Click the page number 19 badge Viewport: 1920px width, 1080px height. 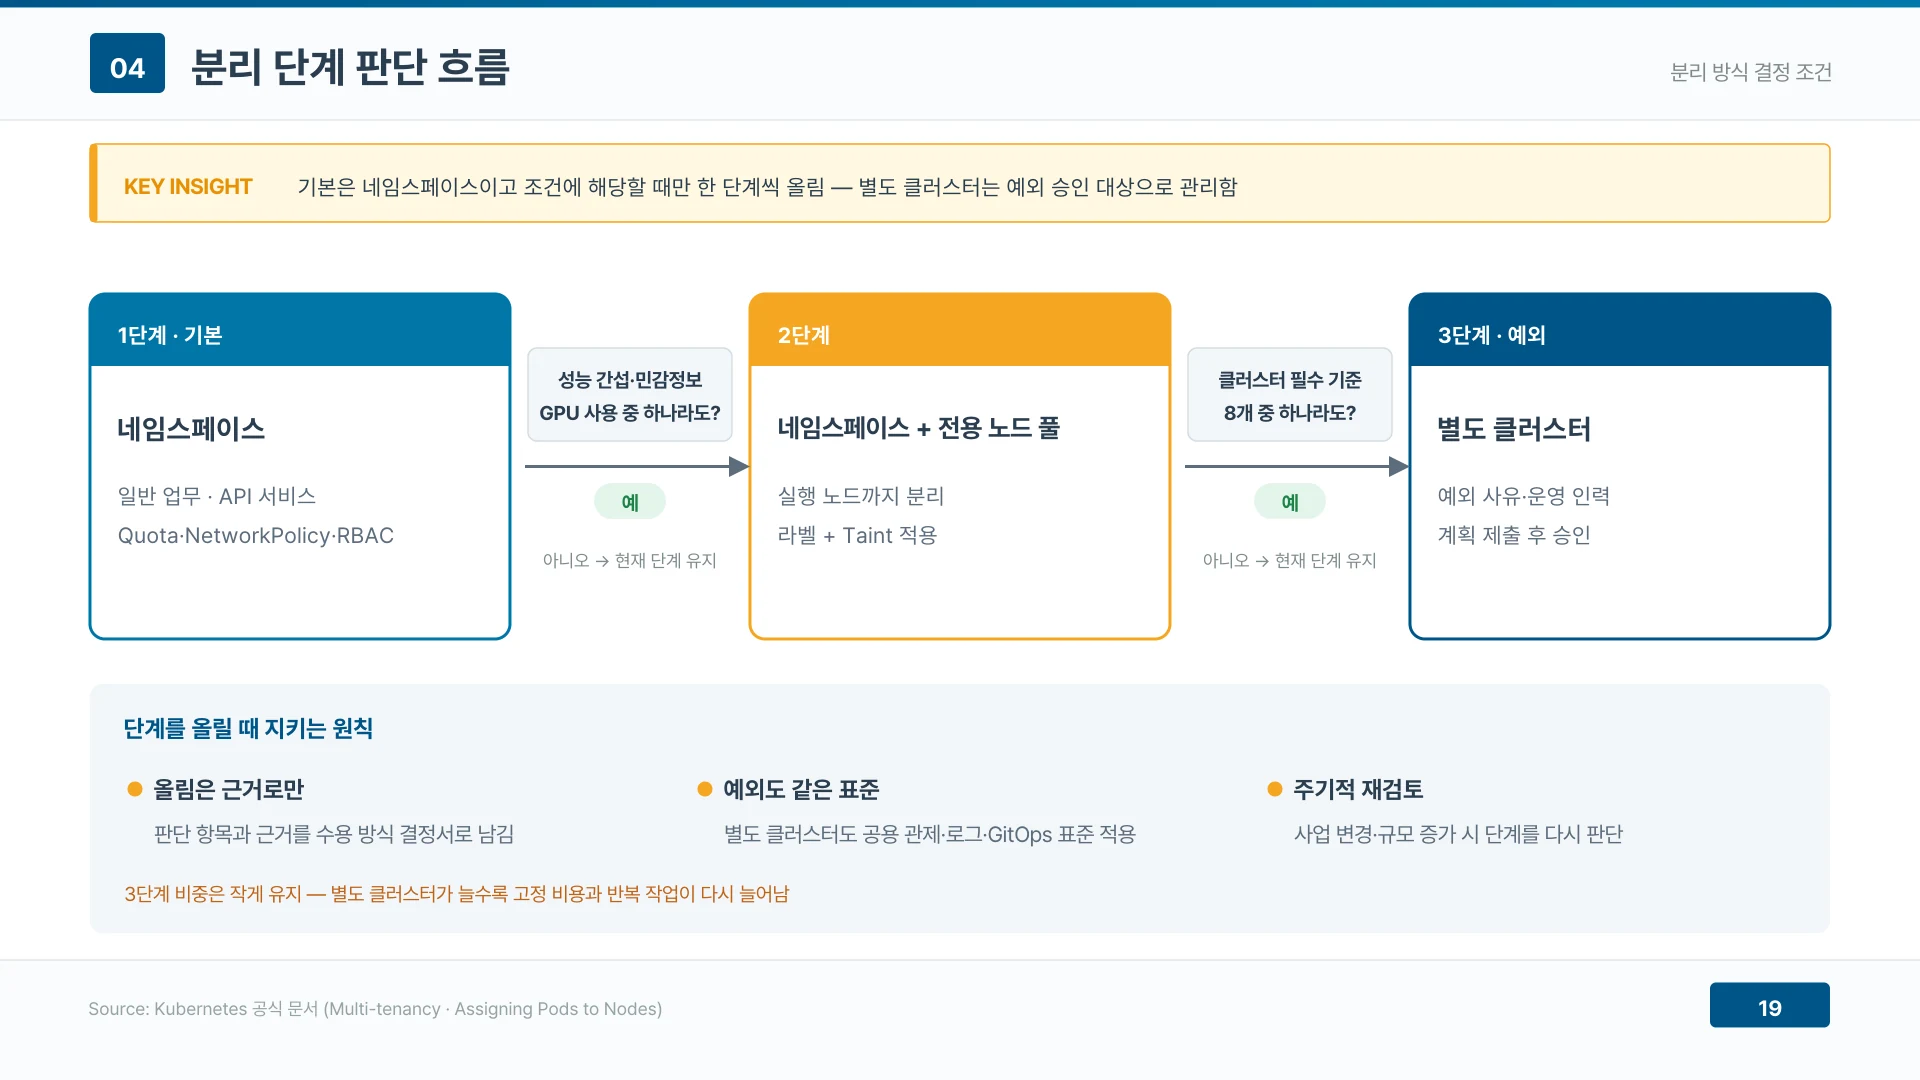pos(1770,1005)
